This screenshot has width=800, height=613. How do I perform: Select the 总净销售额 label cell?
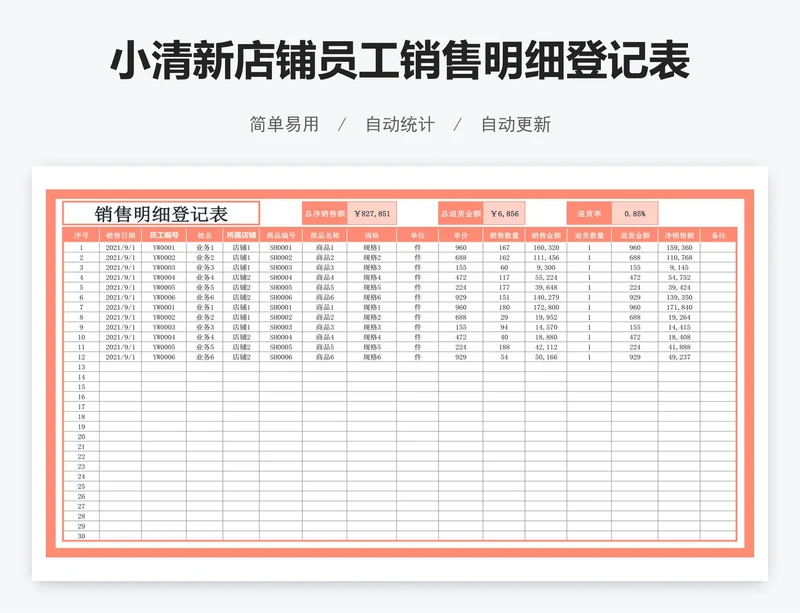point(324,213)
